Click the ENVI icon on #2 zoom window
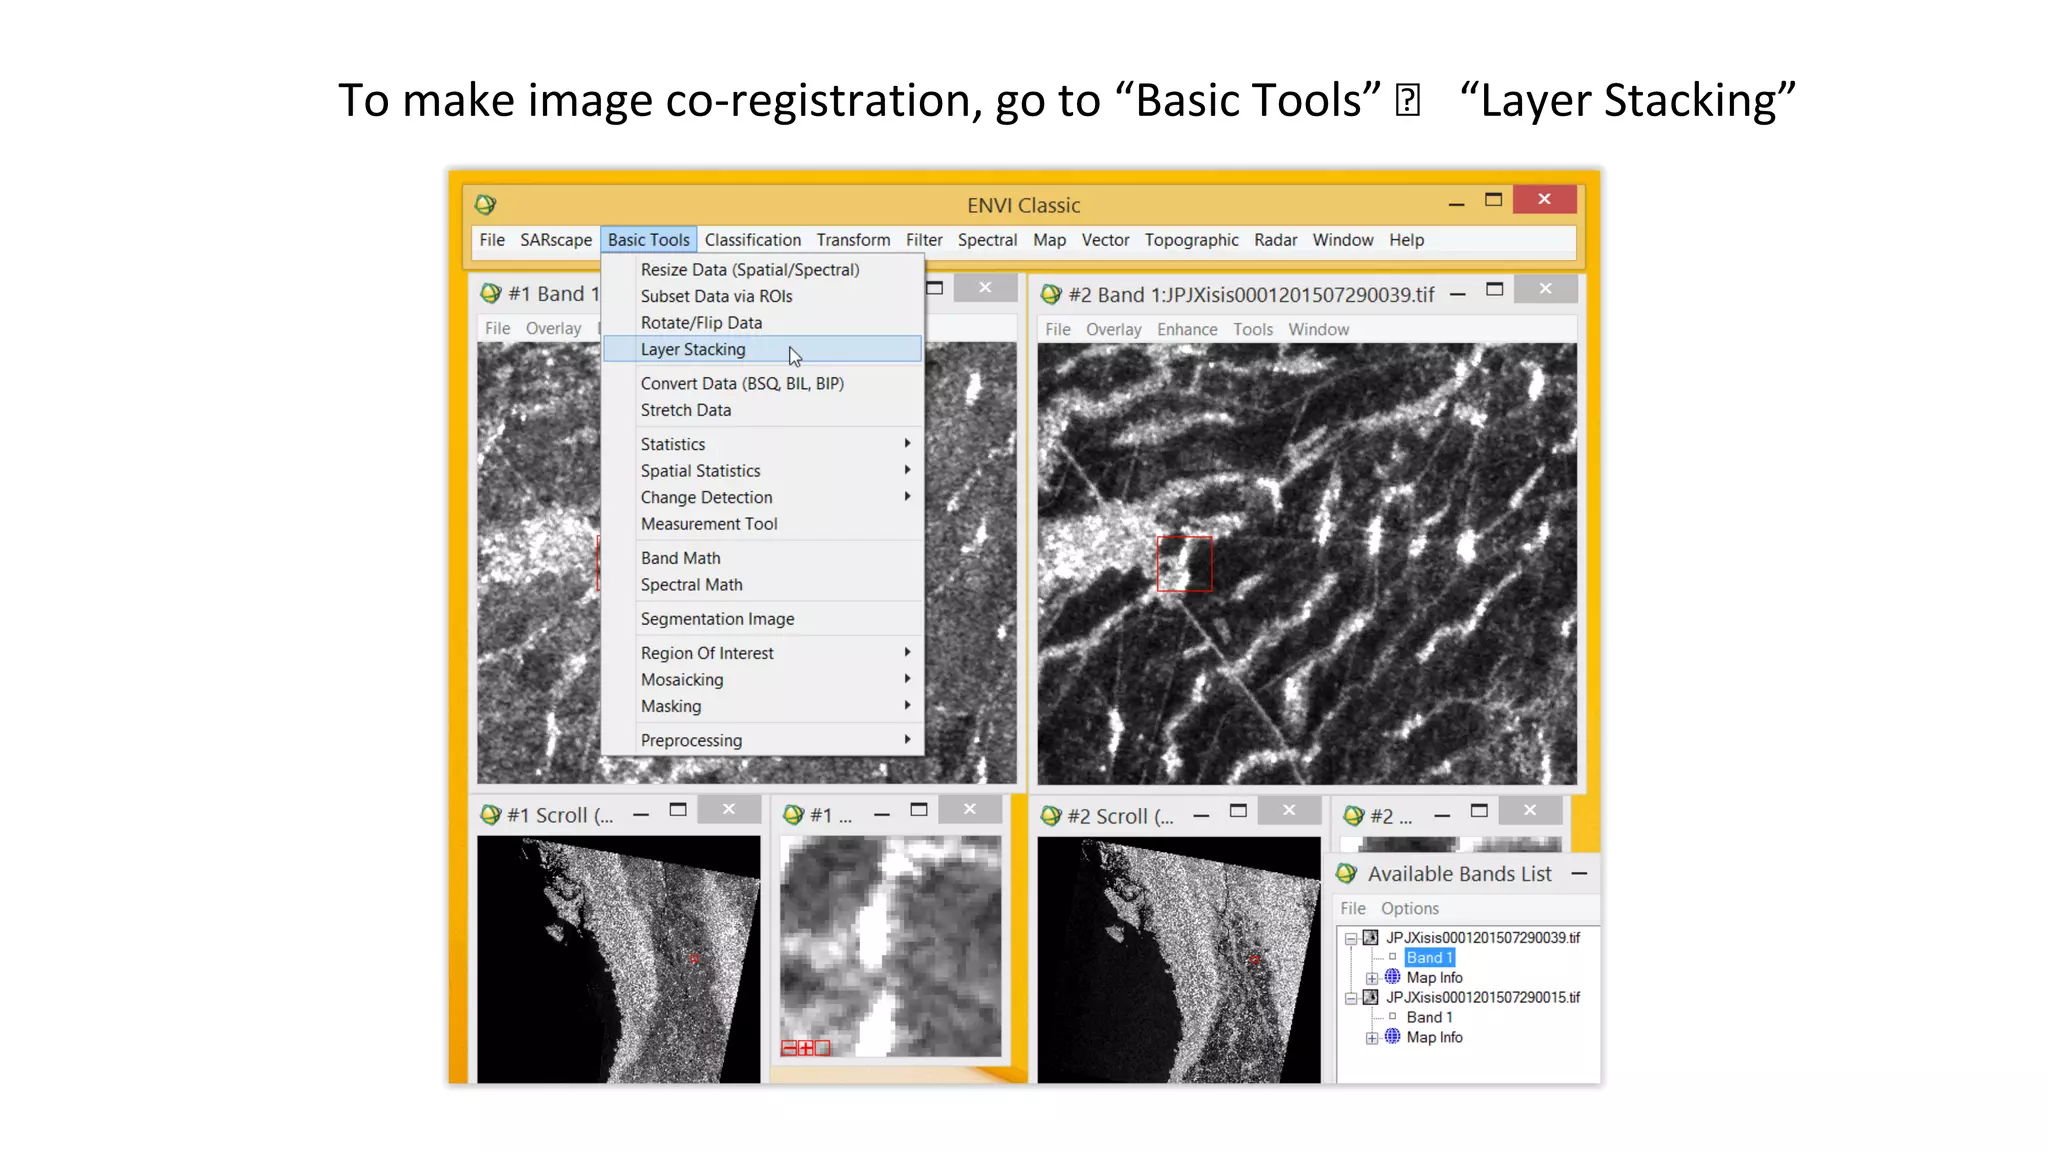Viewport: 2048px width, 1152px height. 1354,815
